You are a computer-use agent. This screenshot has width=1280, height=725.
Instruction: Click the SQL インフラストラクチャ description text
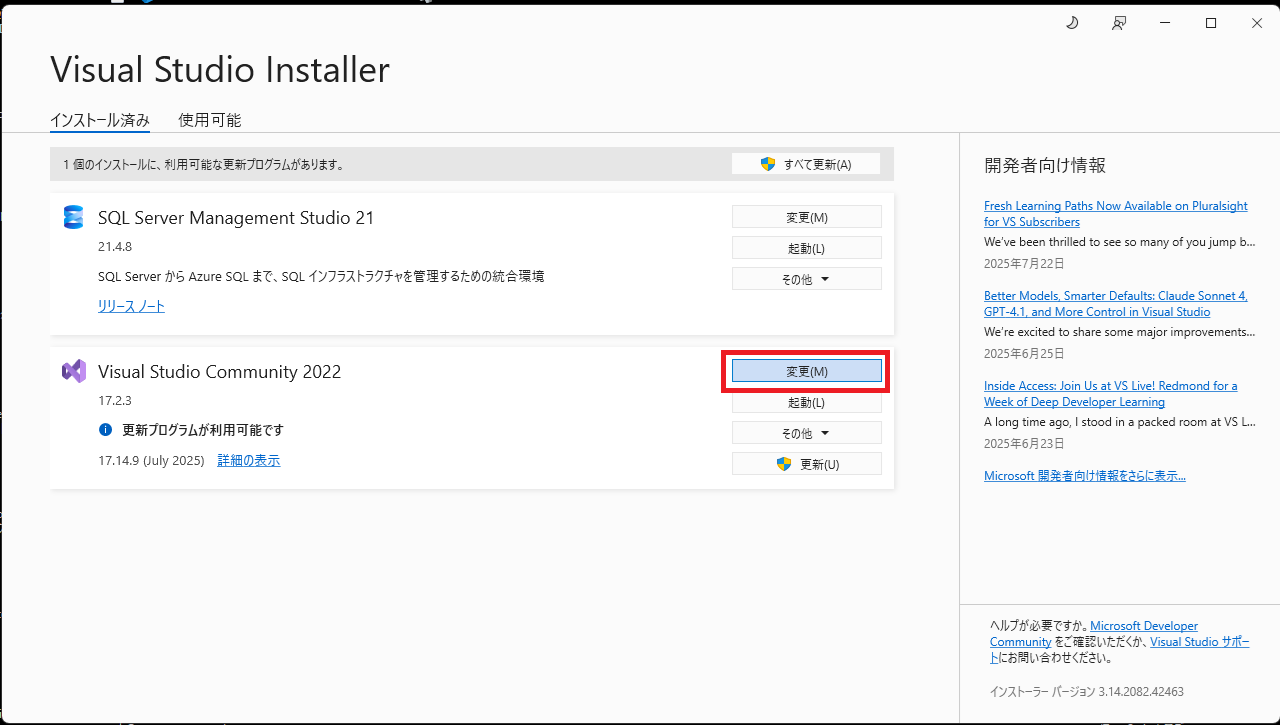[x=321, y=276]
